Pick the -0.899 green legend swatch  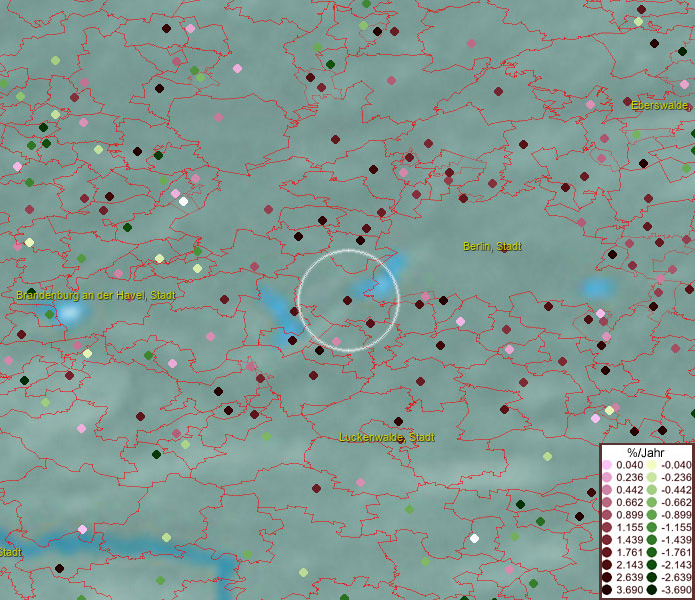(x=652, y=515)
